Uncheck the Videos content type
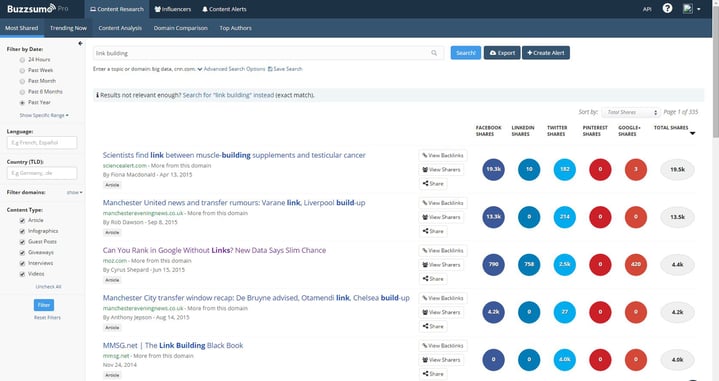Screen dimensions: 719x381 22,274
